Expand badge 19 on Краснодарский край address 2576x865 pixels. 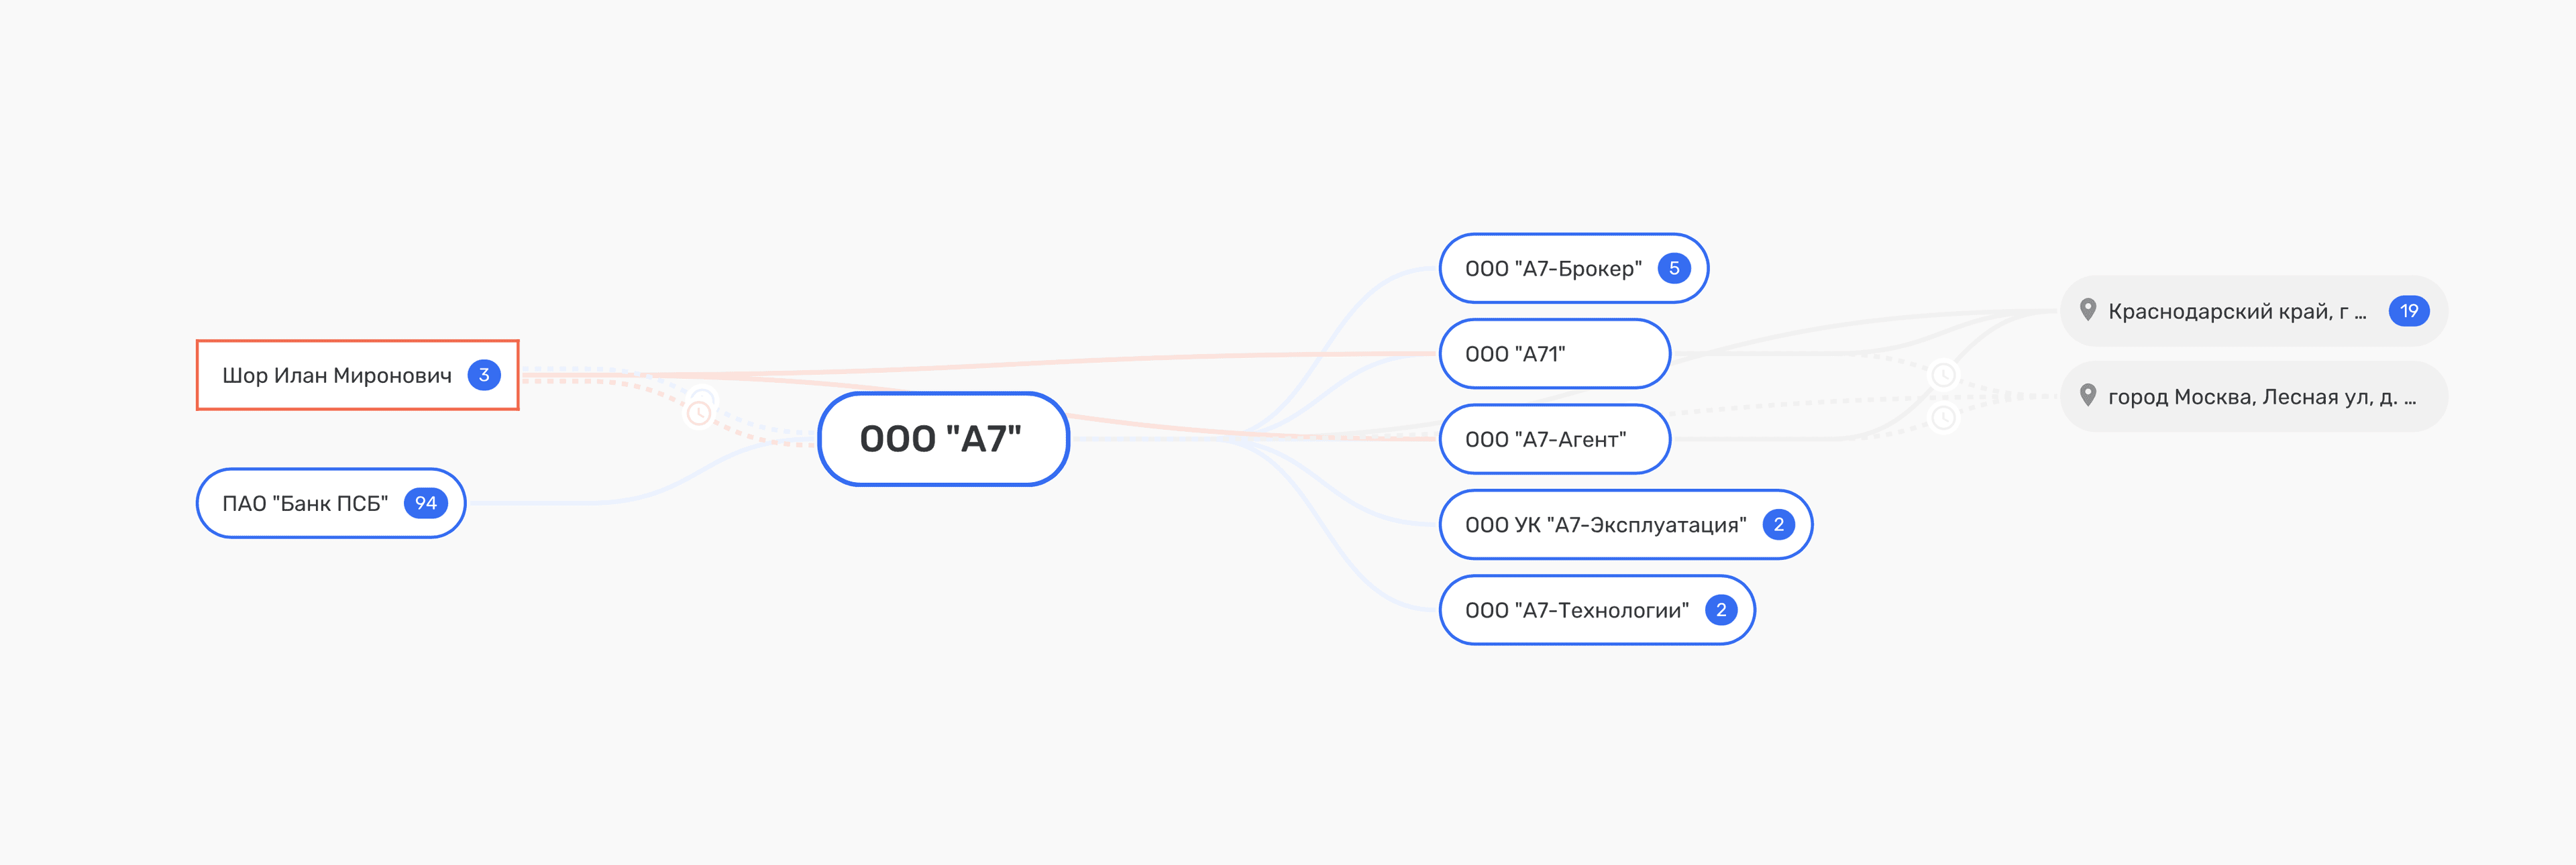pos(2408,311)
